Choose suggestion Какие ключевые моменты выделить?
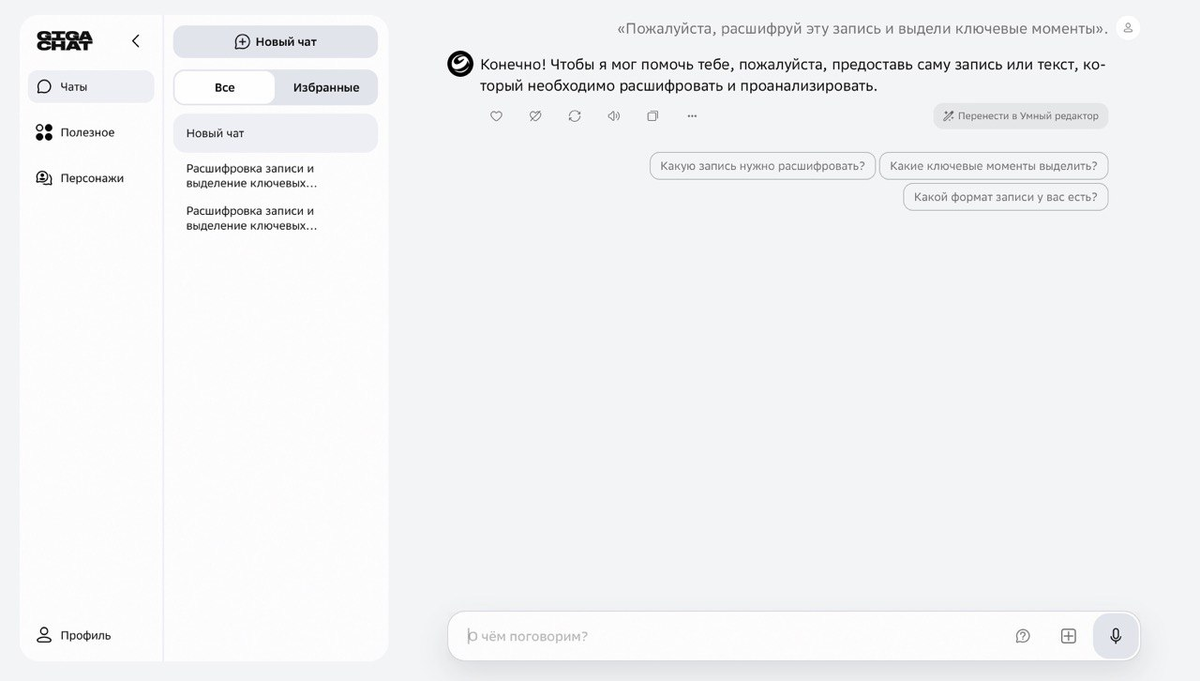This screenshot has height=681, width=1200. (x=994, y=166)
